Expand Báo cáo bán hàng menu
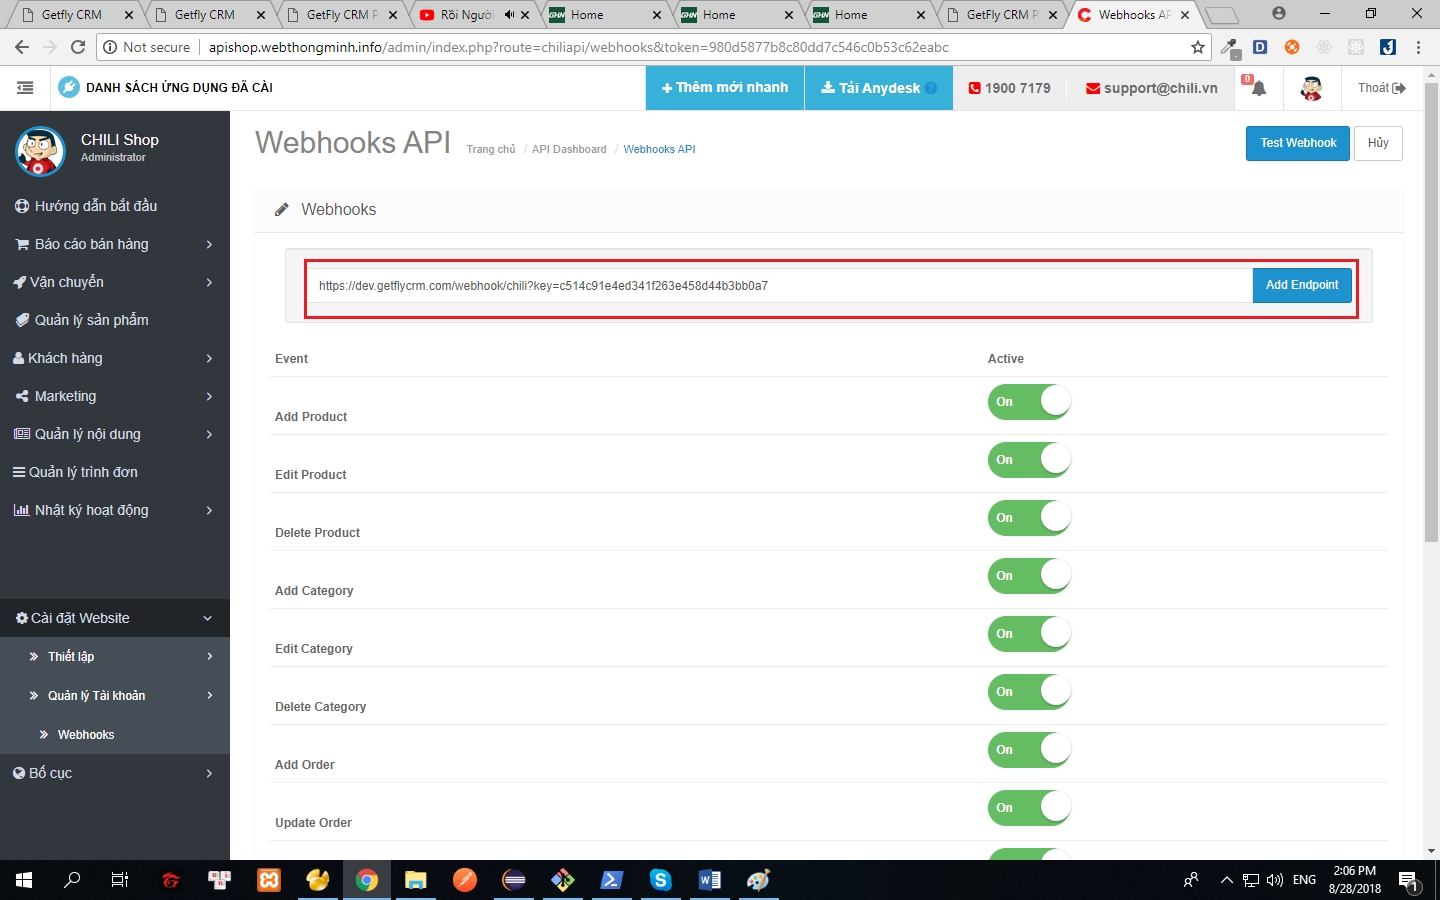Image resolution: width=1440 pixels, height=900 pixels. pos(91,244)
